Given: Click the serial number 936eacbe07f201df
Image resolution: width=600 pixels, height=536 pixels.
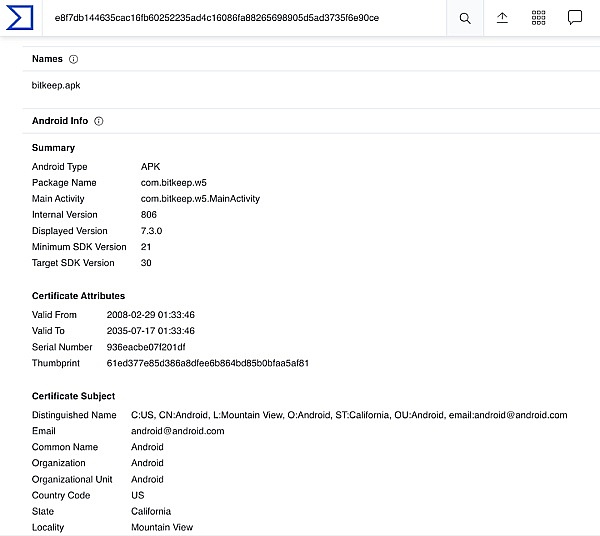Looking at the screenshot, I should (x=146, y=347).
